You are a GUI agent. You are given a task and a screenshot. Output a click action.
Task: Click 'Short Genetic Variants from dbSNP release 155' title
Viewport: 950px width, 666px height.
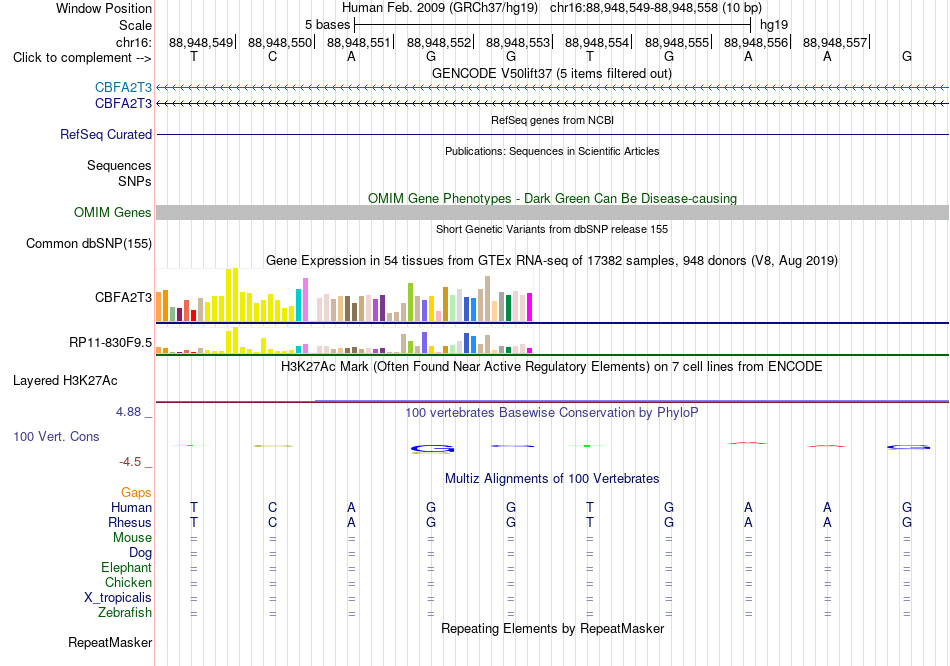pos(552,229)
